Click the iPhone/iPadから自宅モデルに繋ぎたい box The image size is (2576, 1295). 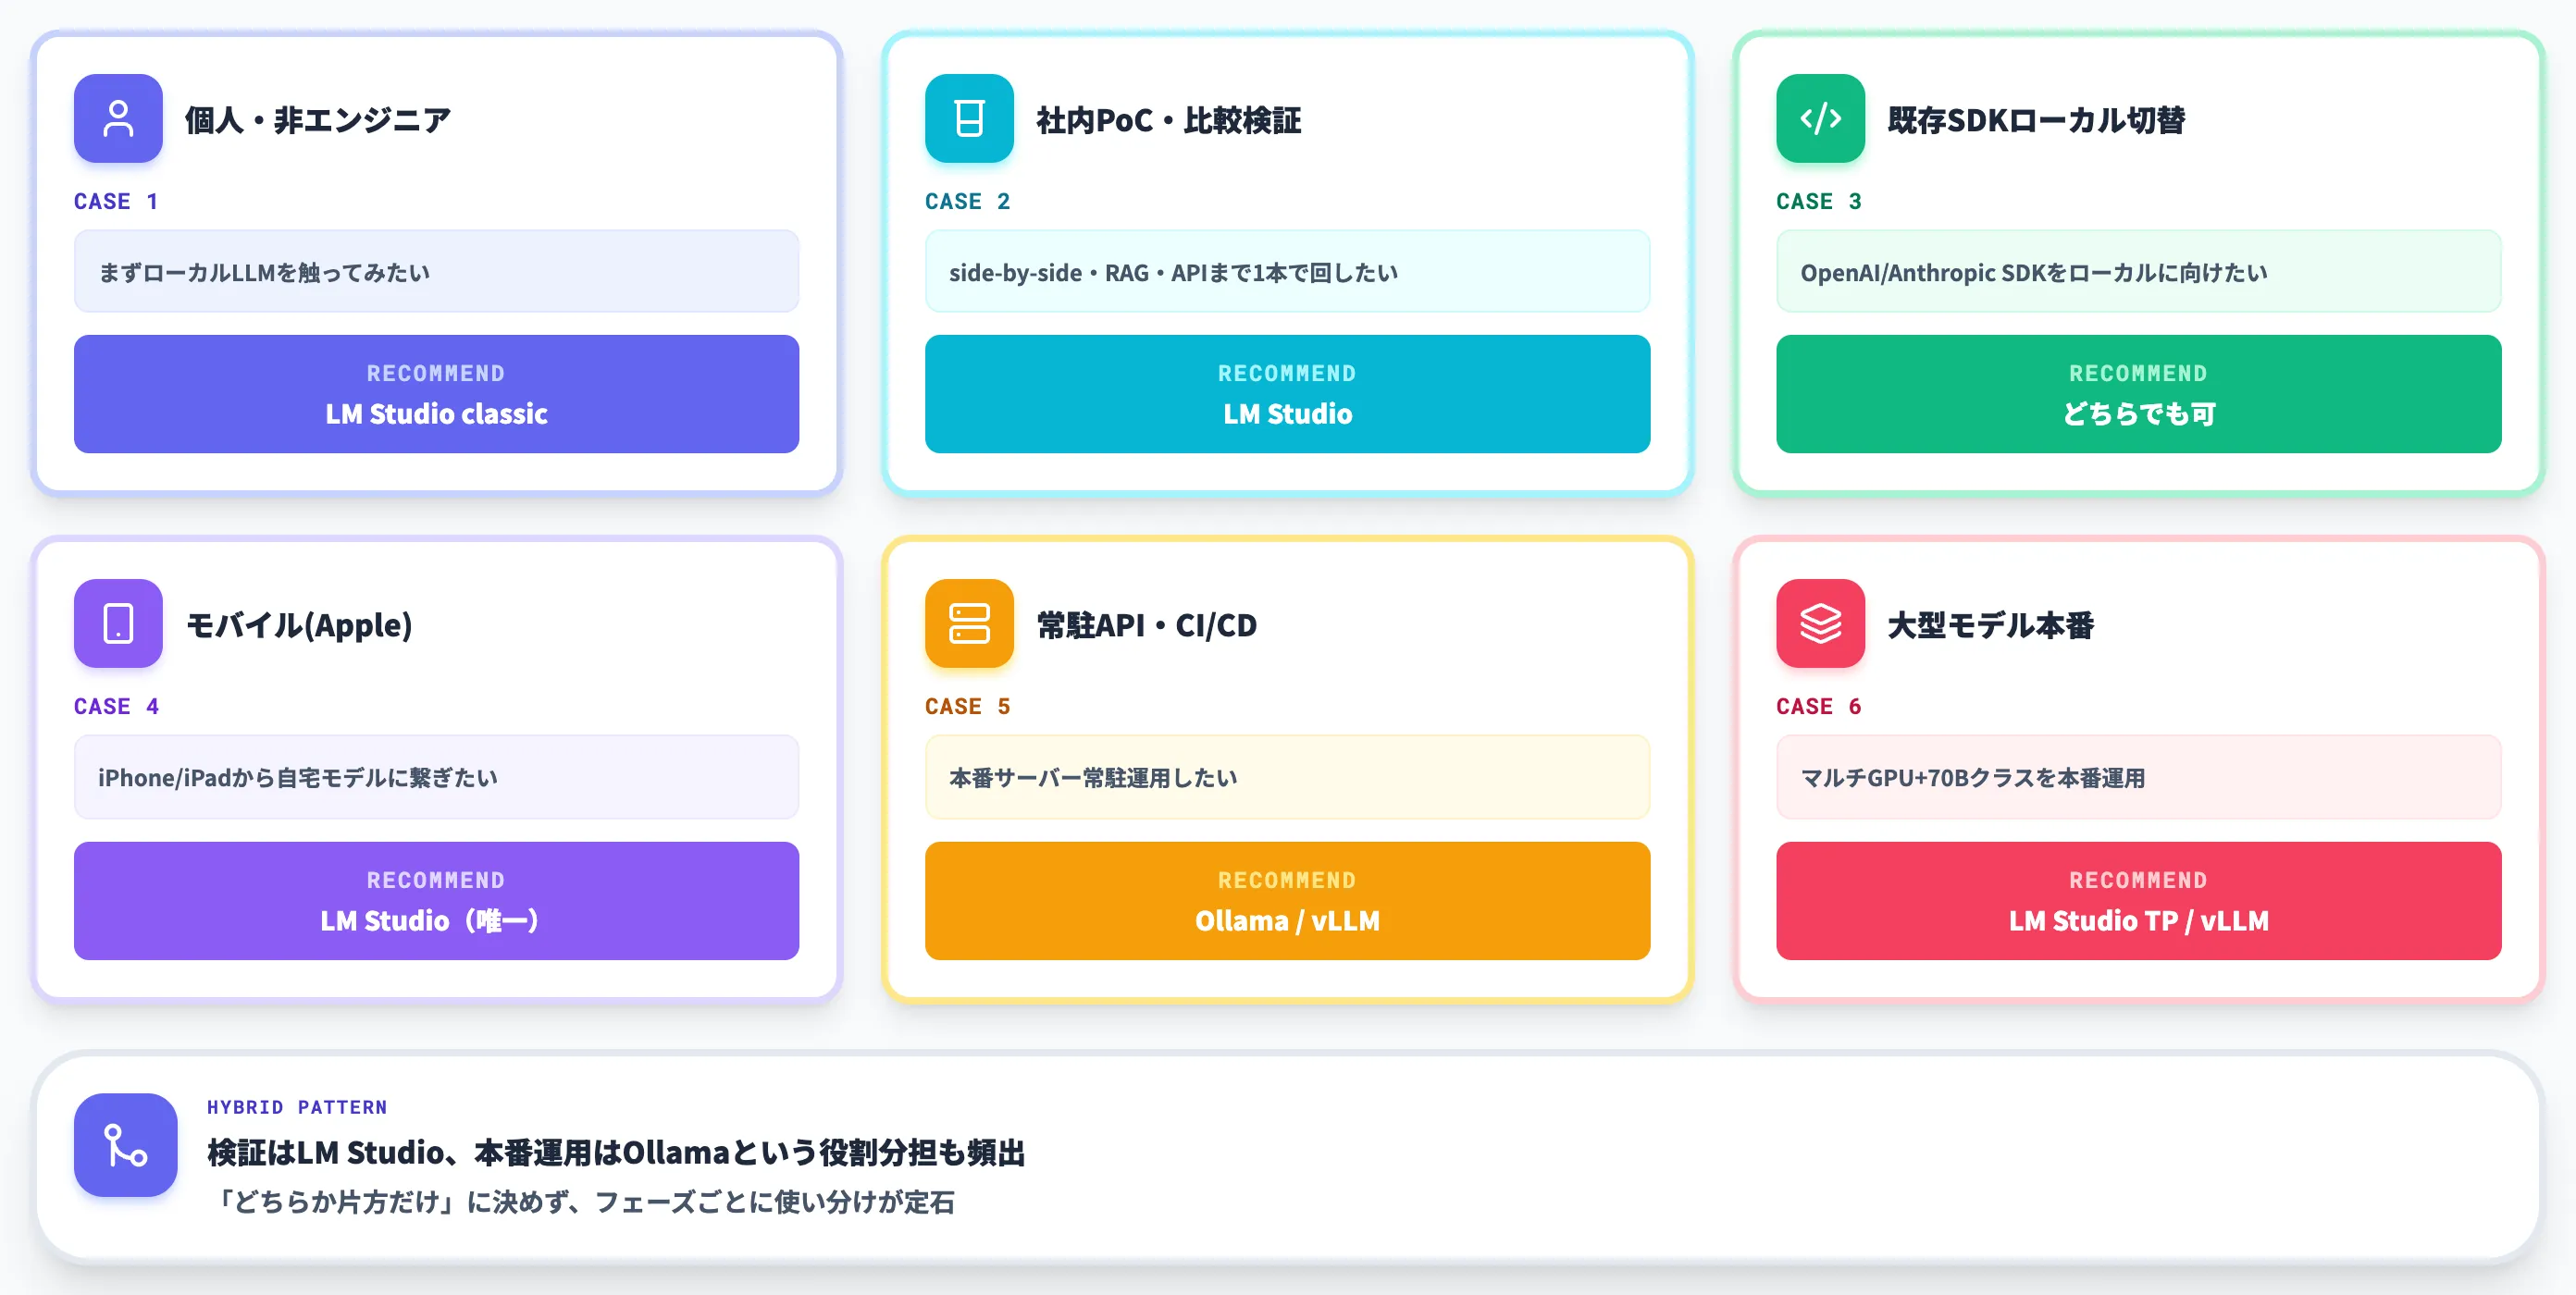(436, 777)
